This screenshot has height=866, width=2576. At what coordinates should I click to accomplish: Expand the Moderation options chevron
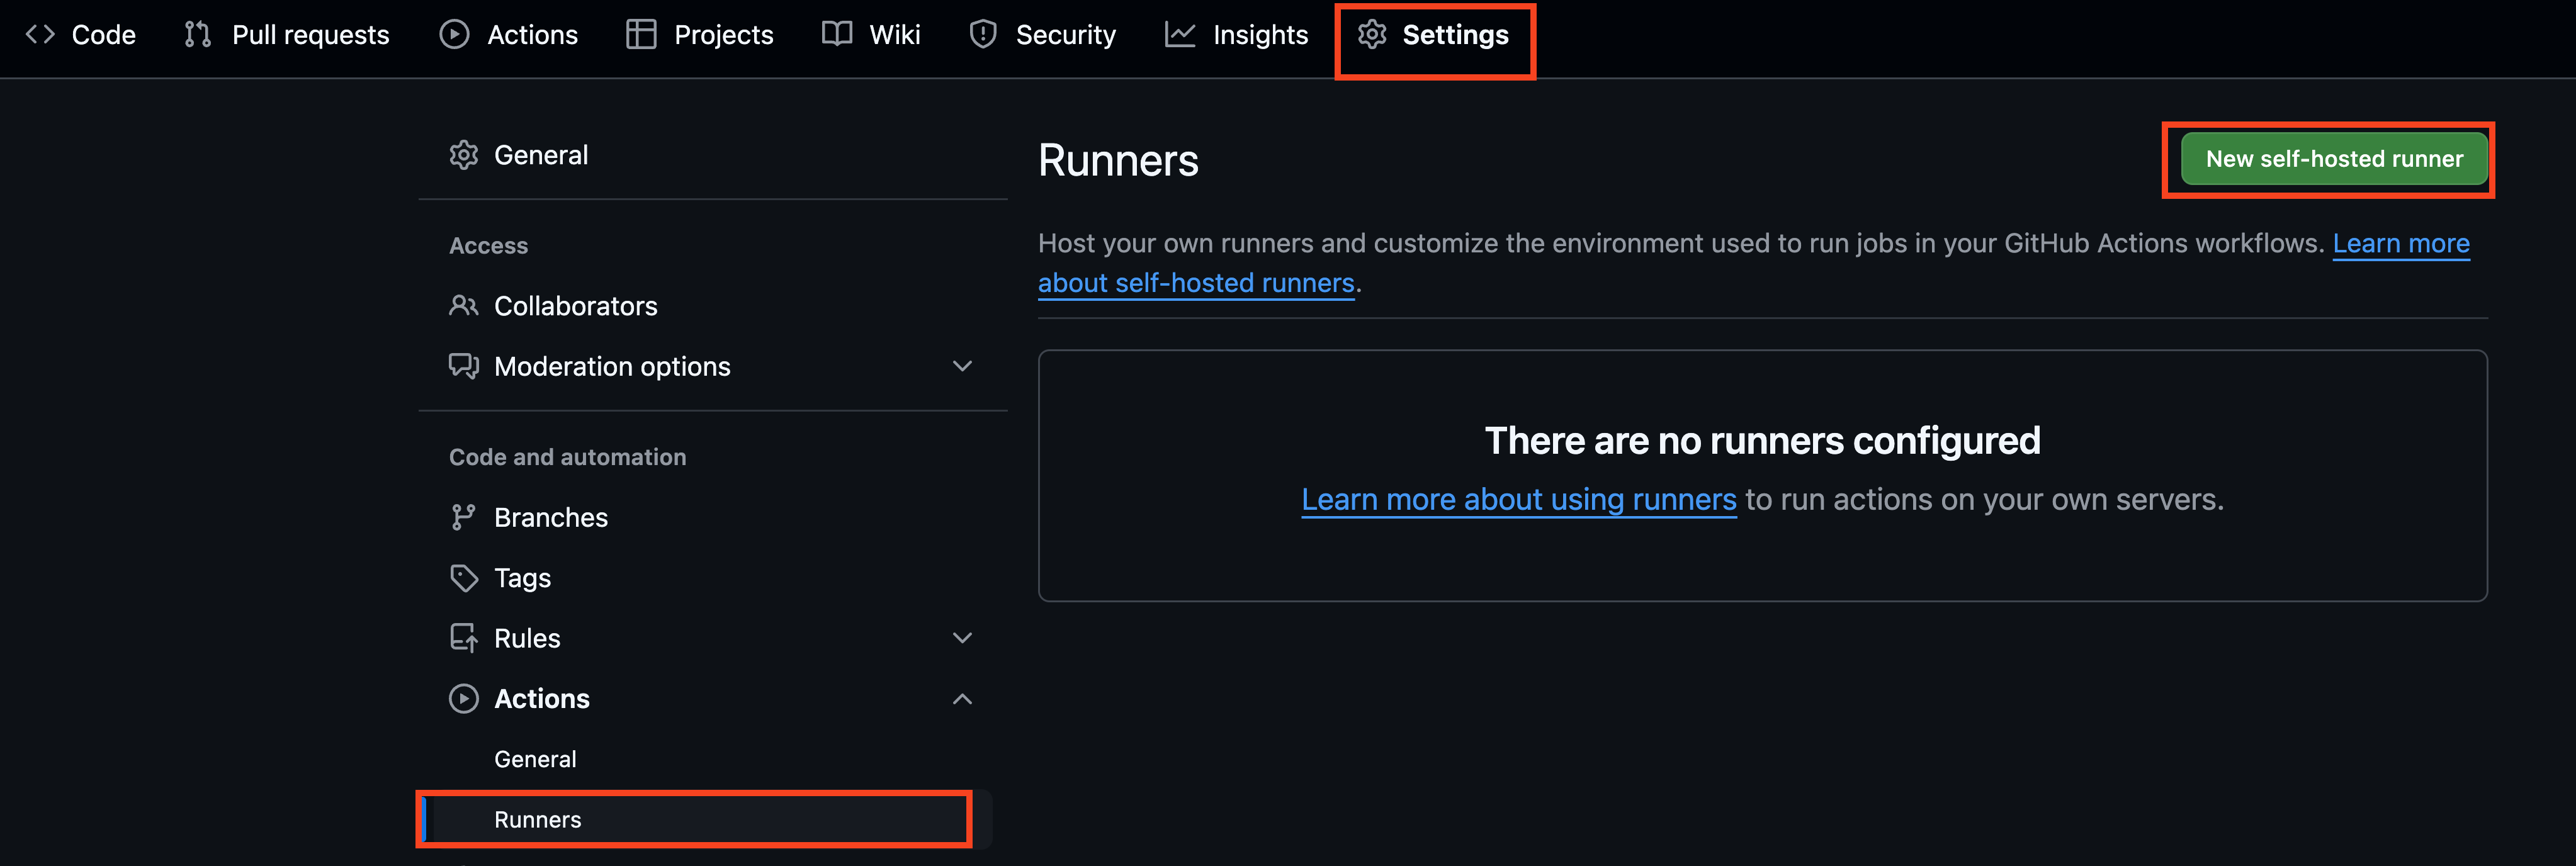962,366
